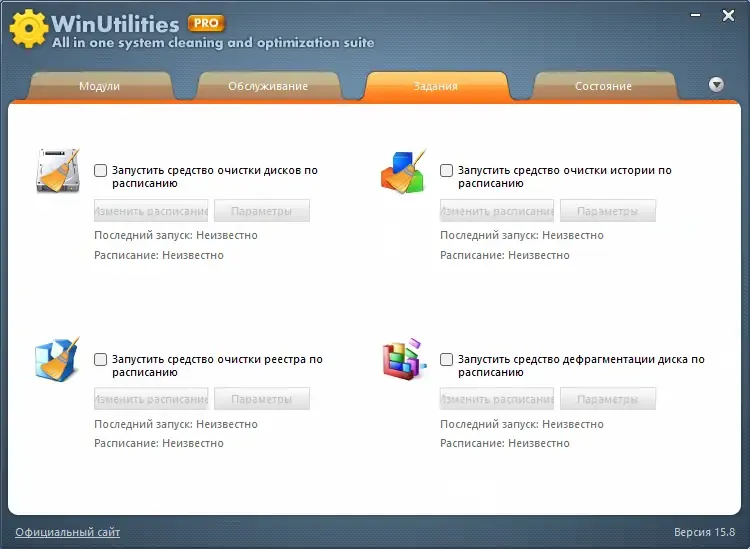
Task: Enable scheduled history cleaner checkbox
Action: click(x=446, y=170)
